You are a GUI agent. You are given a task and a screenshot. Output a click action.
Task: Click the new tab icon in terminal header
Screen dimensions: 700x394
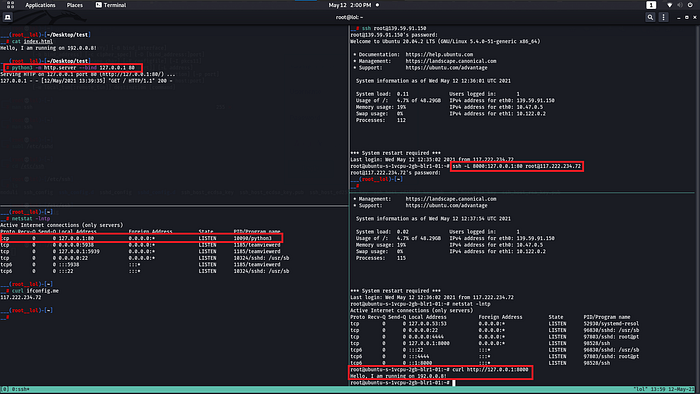tap(8, 17)
